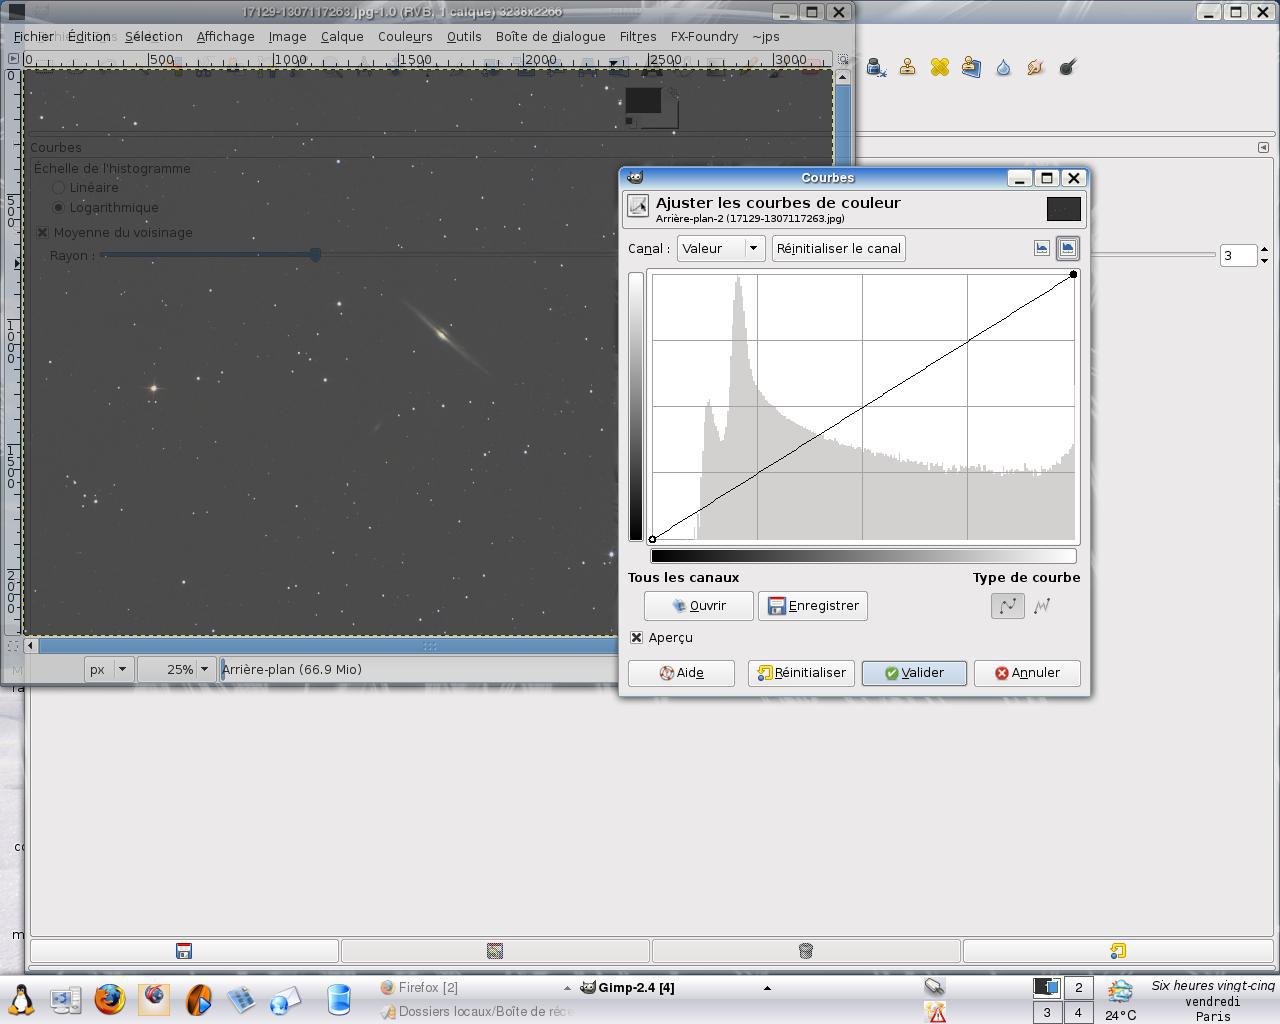Screen dimensions: 1280x1024
Task: Switch histogram to logarithmic display in Courbes
Action: [1067, 248]
